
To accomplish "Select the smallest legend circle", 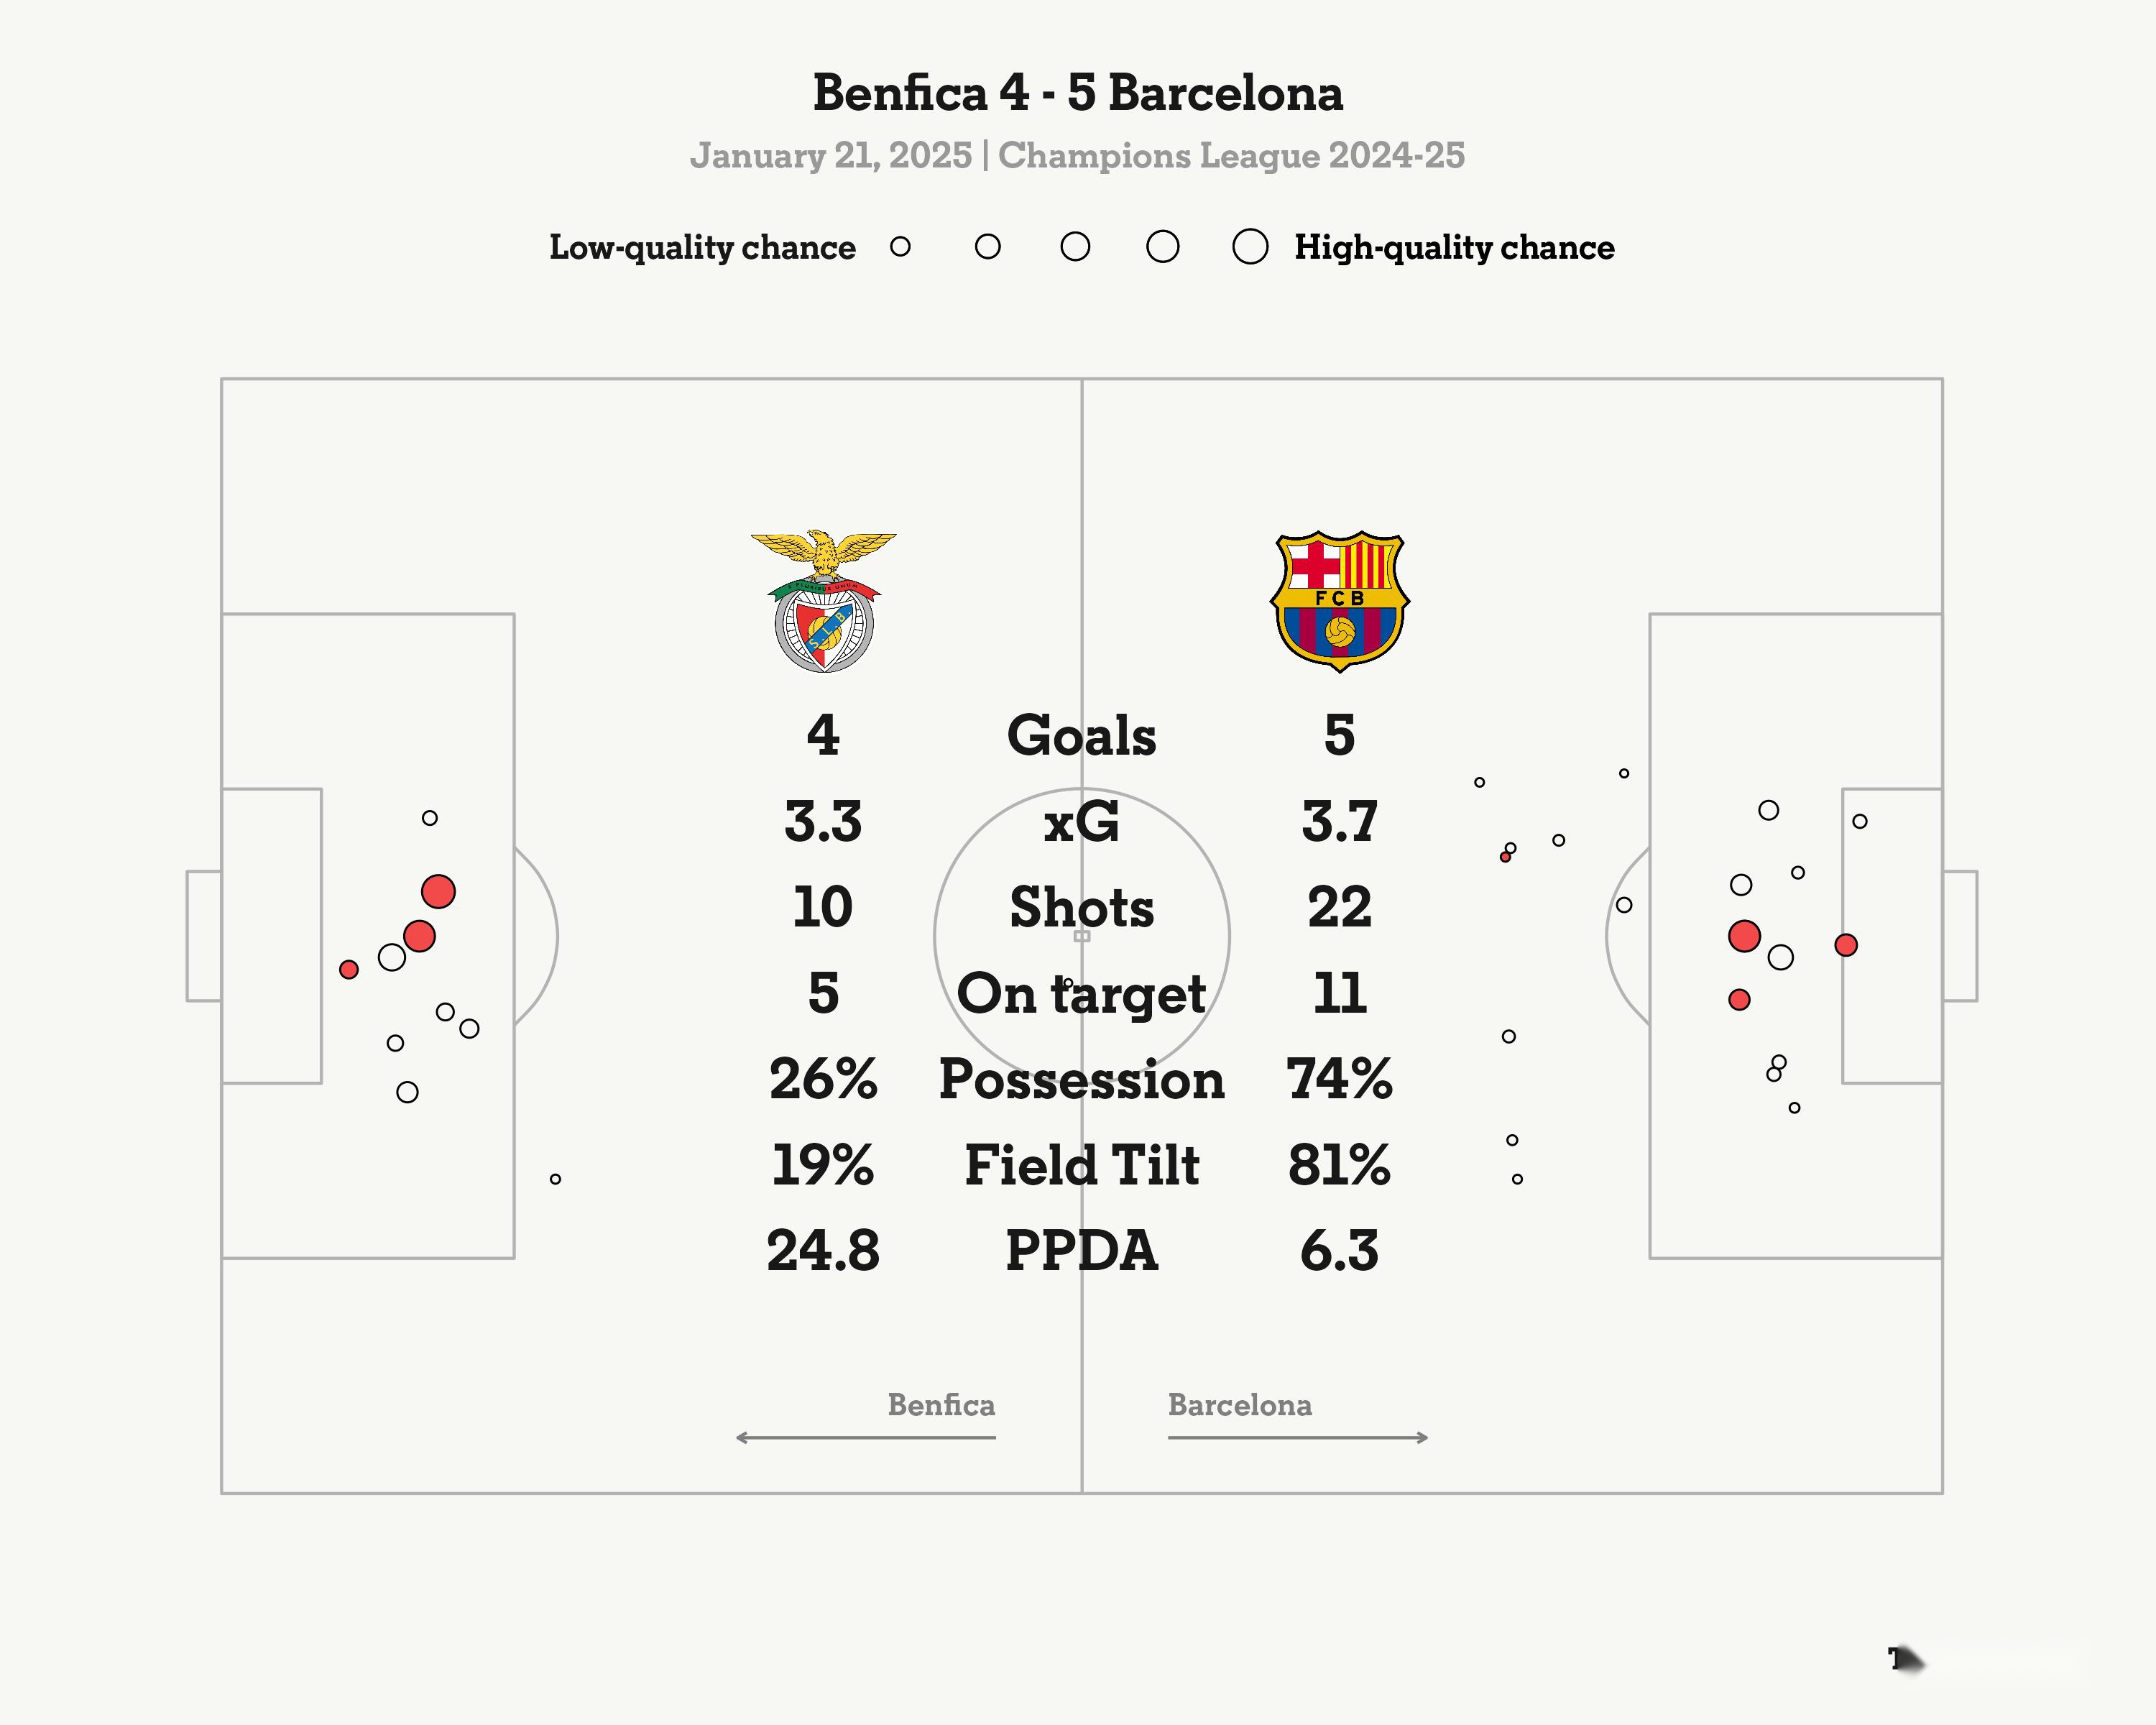I will [900, 247].
